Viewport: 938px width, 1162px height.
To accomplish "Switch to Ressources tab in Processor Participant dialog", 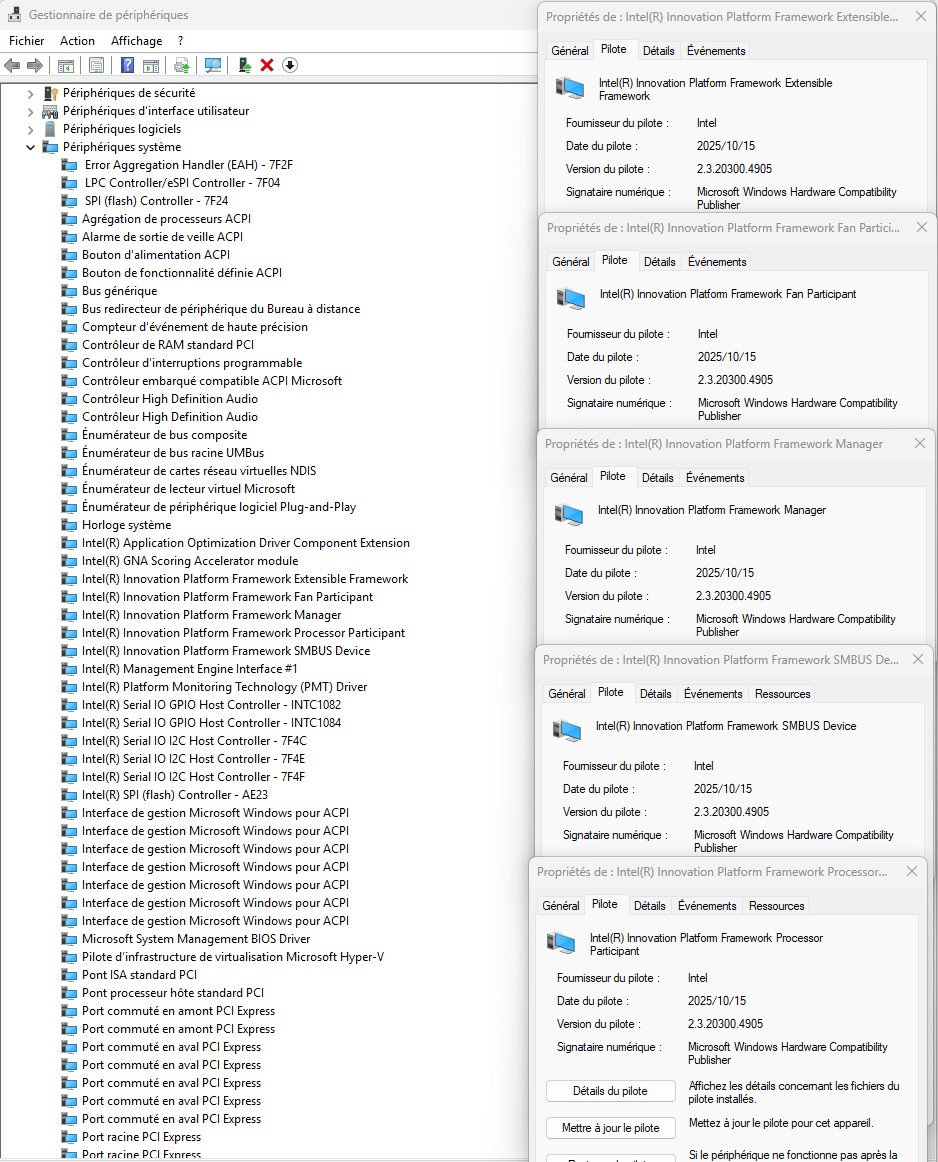I will point(776,906).
